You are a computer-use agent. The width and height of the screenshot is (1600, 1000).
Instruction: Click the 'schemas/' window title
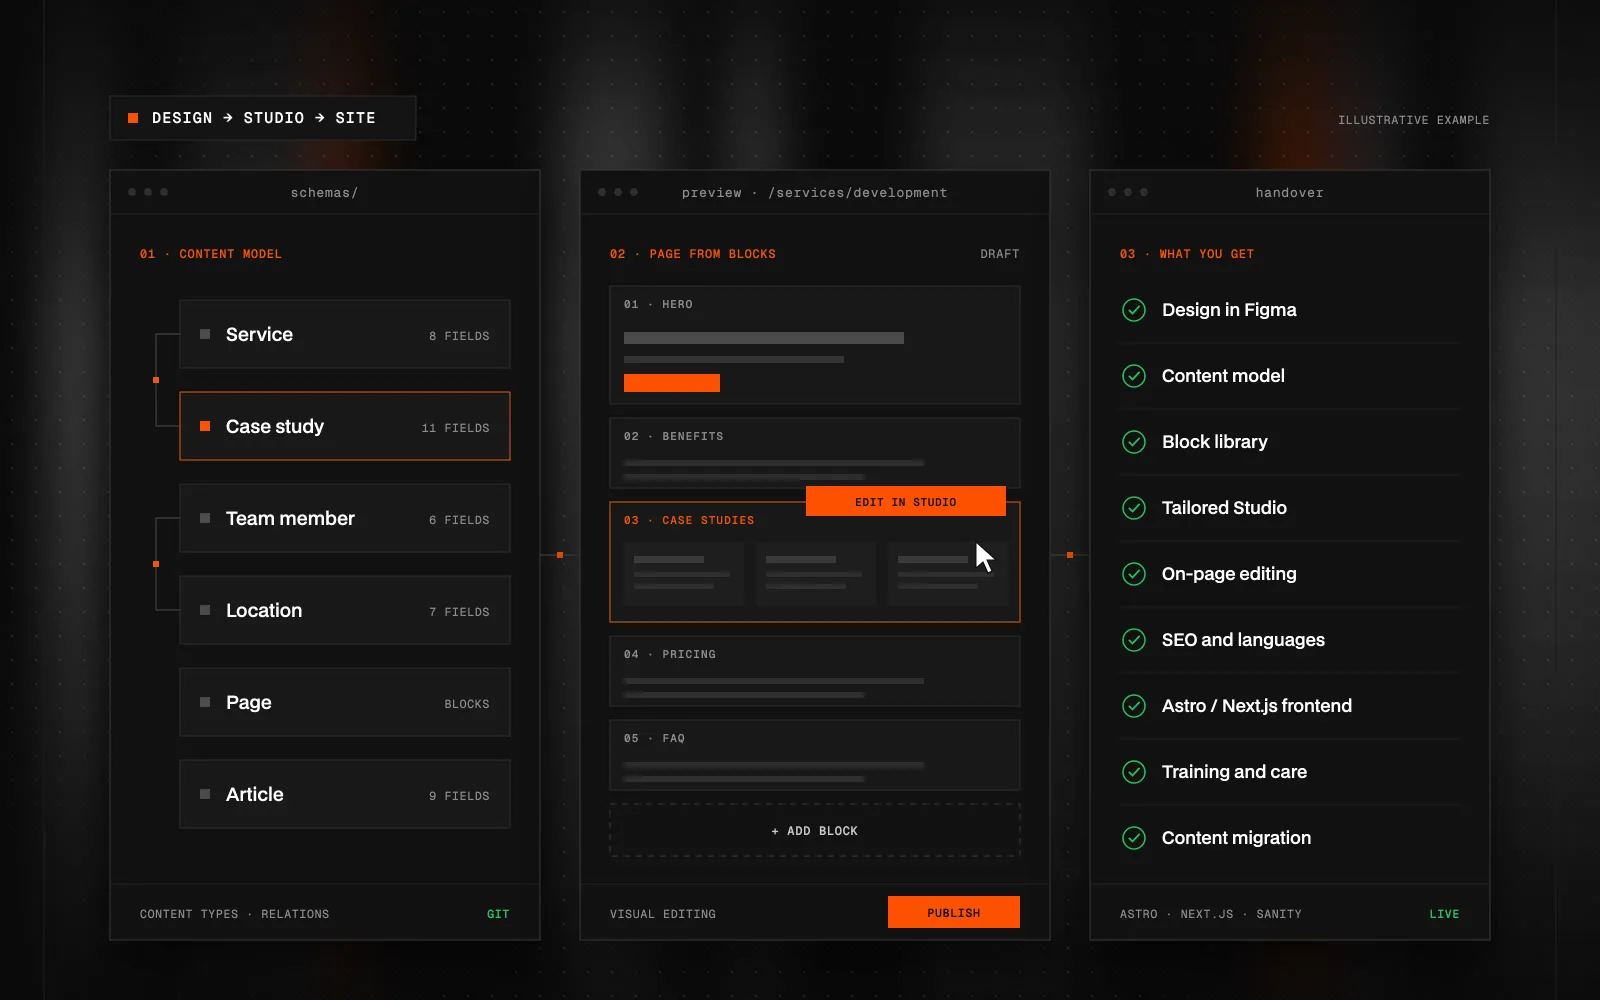(x=324, y=193)
